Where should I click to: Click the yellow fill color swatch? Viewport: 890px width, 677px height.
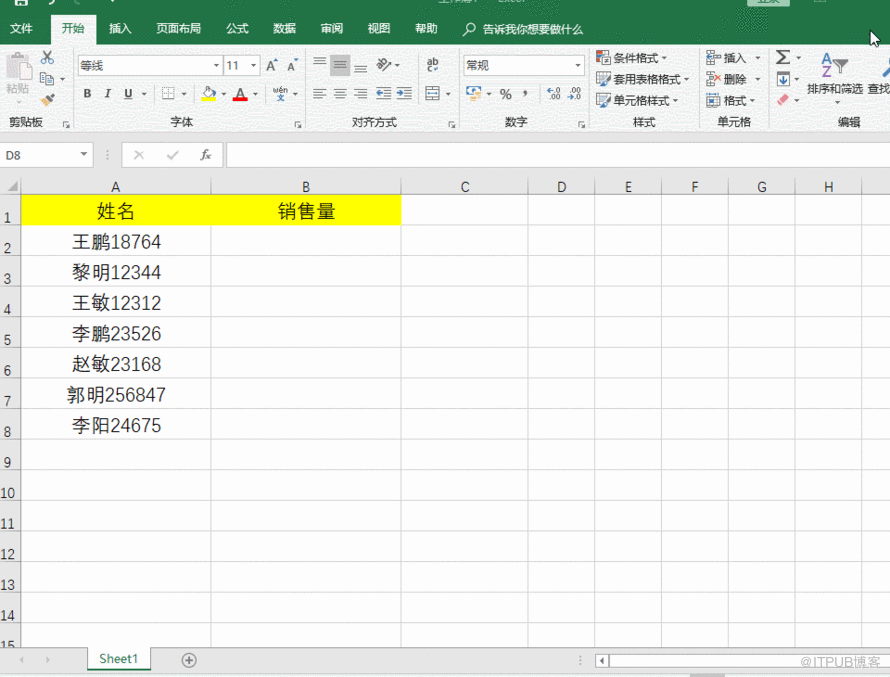pos(208,94)
